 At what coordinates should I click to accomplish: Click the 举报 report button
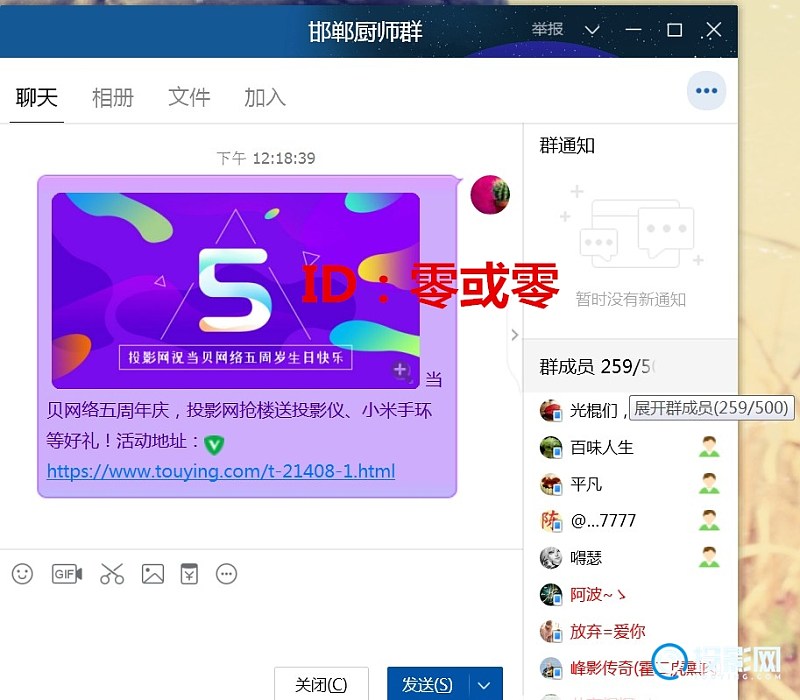(547, 29)
